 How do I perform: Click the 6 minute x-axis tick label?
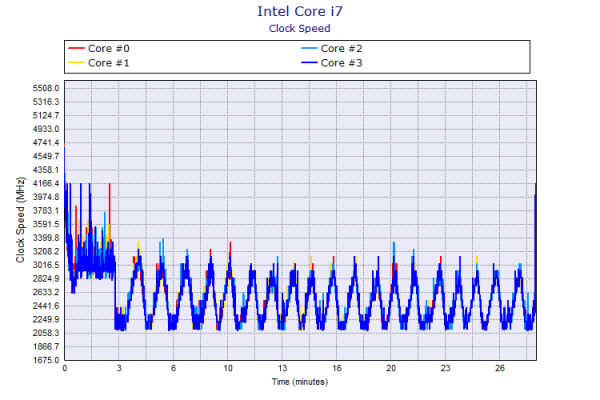[x=173, y=368]
